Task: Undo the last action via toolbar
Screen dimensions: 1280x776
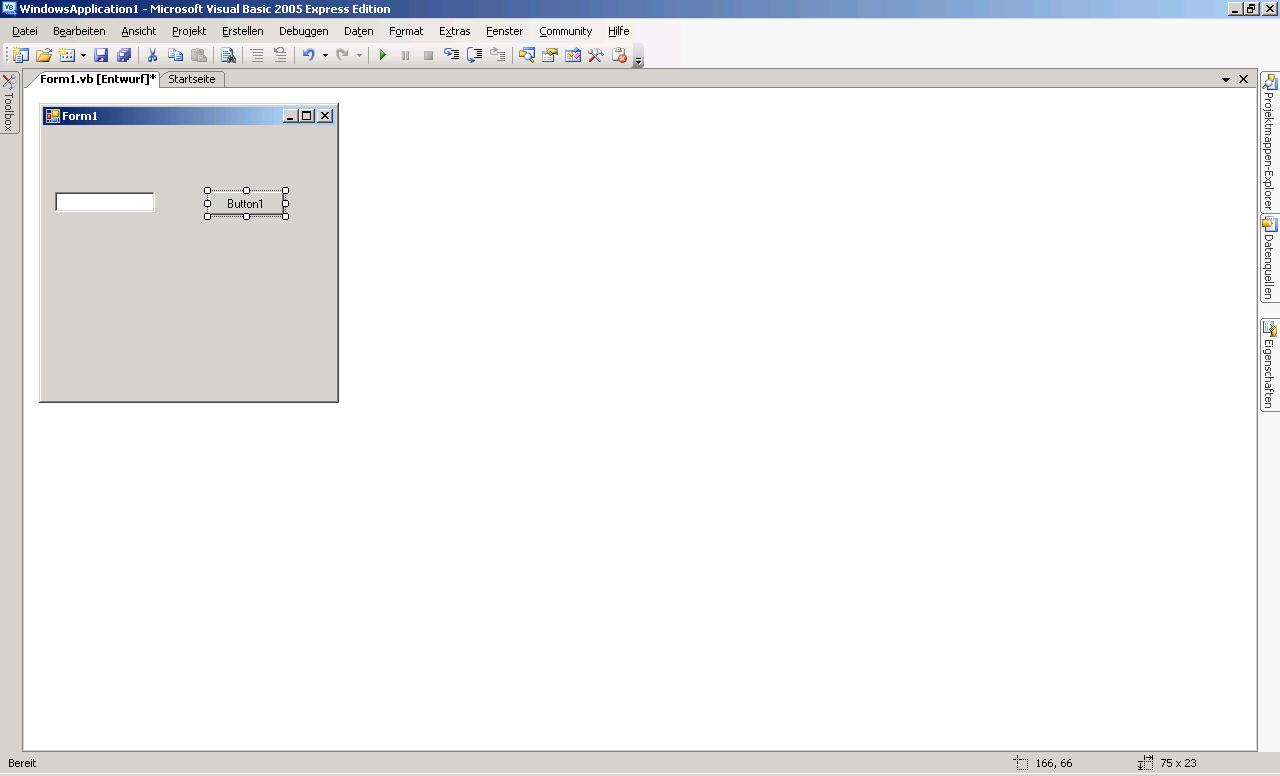Action: pyautogui.click(x=309, y=56)
